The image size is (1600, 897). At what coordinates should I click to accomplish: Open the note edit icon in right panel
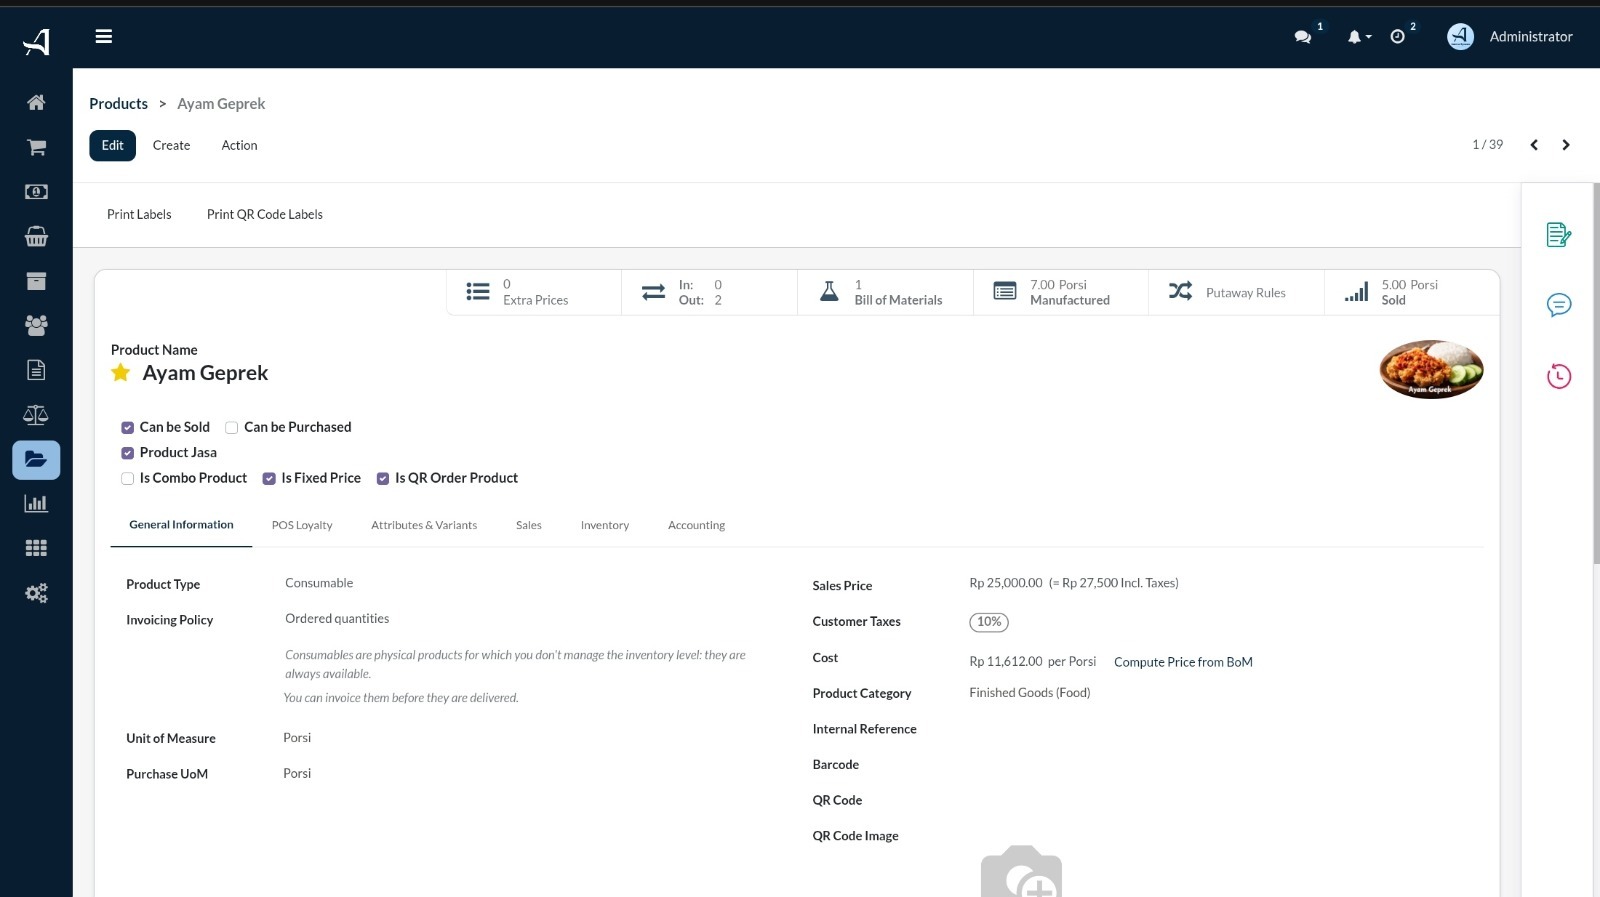tap(1559, 234)
